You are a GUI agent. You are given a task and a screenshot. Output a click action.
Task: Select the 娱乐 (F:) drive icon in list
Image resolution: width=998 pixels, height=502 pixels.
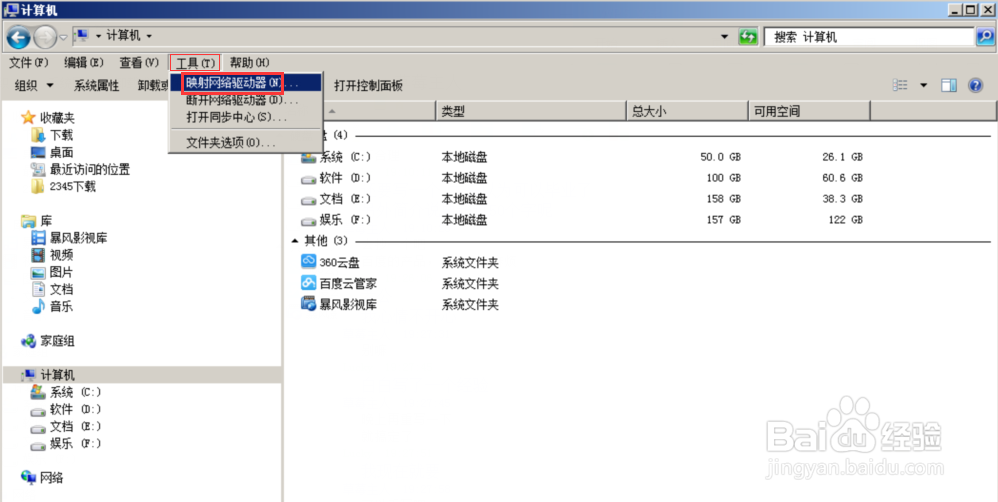click(x=309, y=221)
